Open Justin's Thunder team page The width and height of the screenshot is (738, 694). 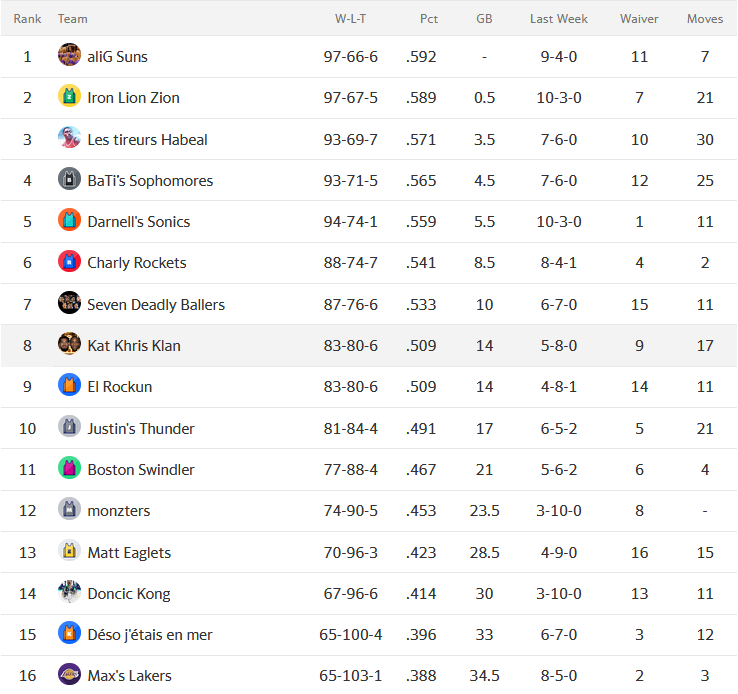[x=141, y=429]
